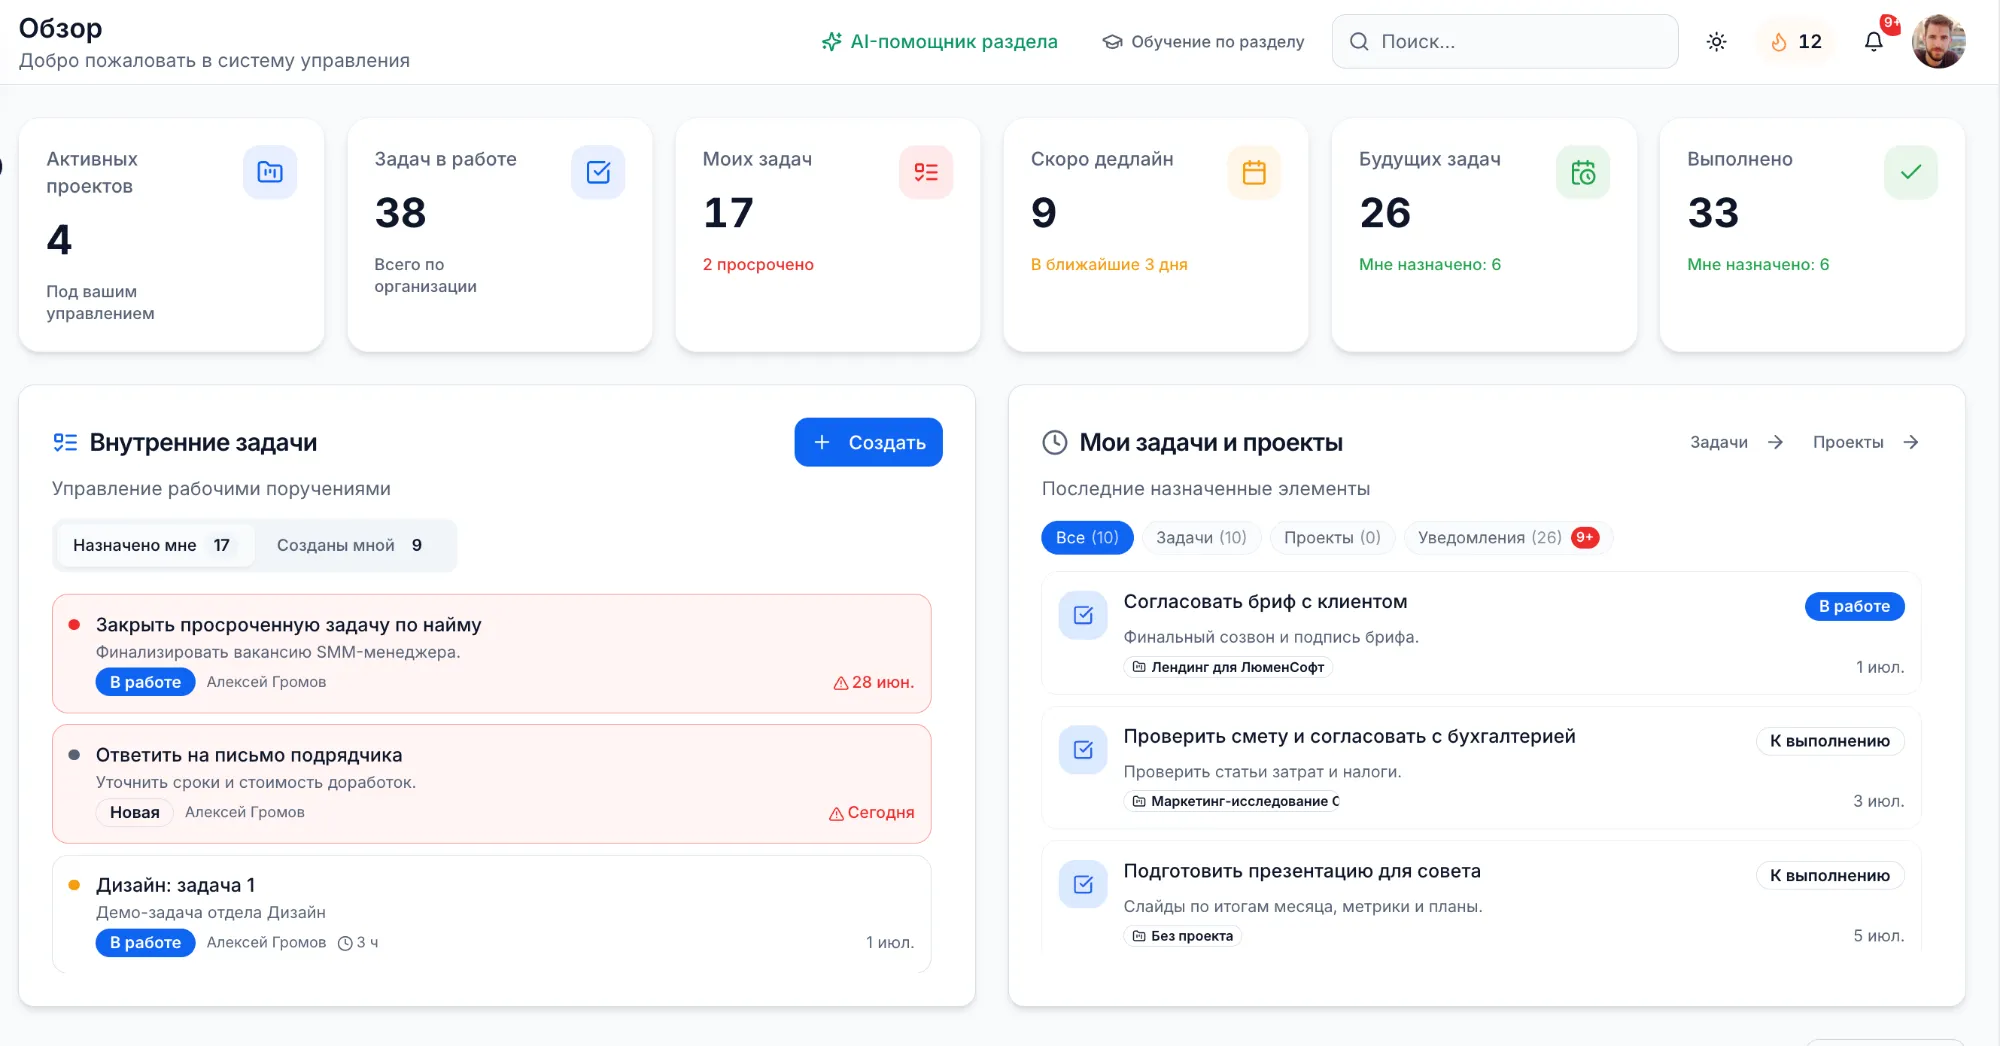Click the arrow next to Задачи link
The height and width of the screenshot is (1046, 2000).
[1775, 442]
